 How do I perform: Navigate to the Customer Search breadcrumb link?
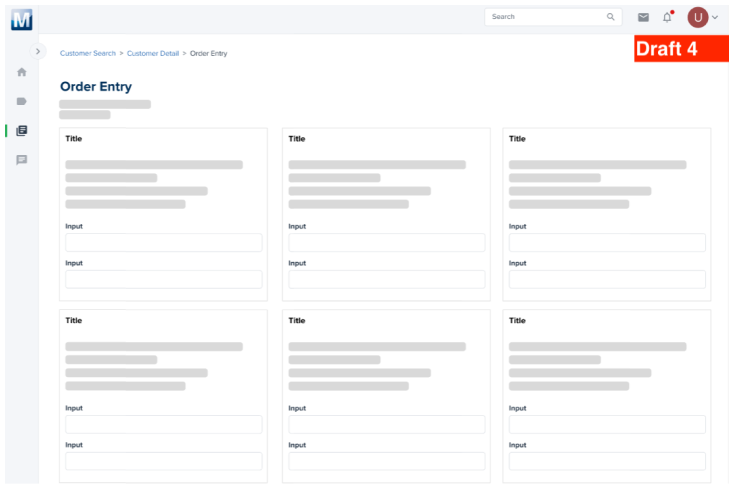(88, 53)
